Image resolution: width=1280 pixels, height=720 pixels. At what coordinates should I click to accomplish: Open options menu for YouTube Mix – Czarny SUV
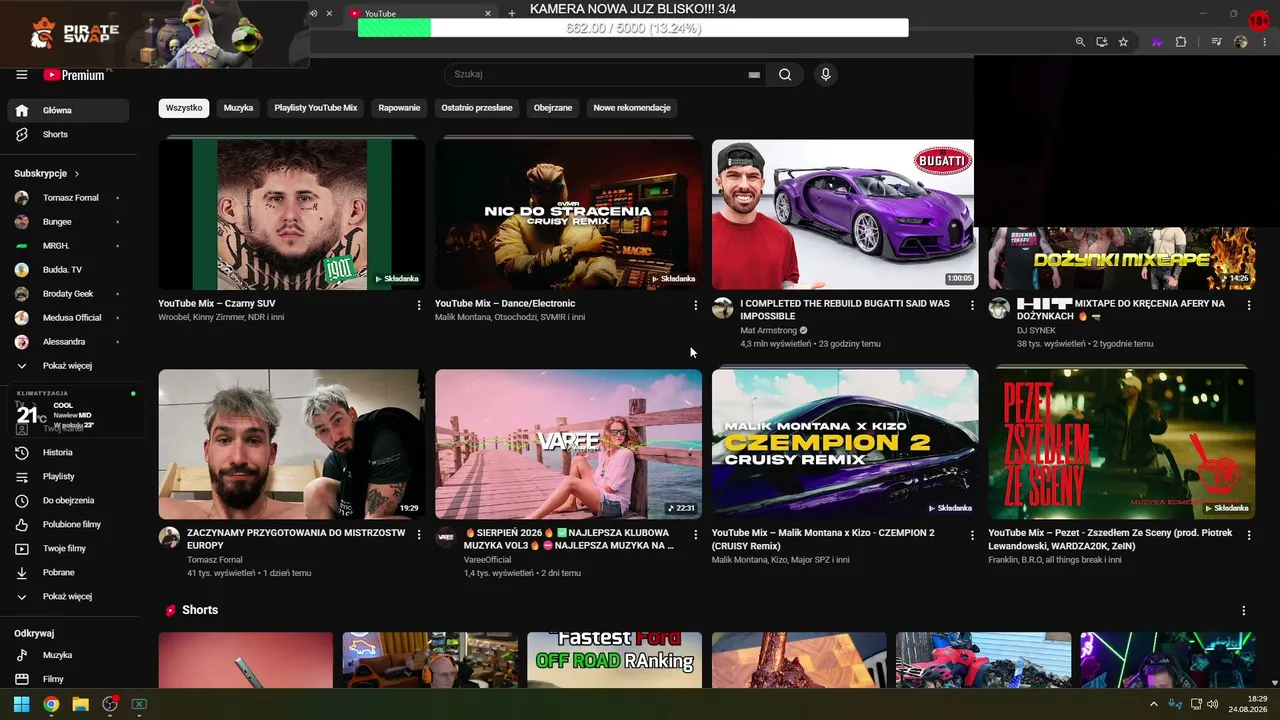pyautogui.click(x=419, y=305)
